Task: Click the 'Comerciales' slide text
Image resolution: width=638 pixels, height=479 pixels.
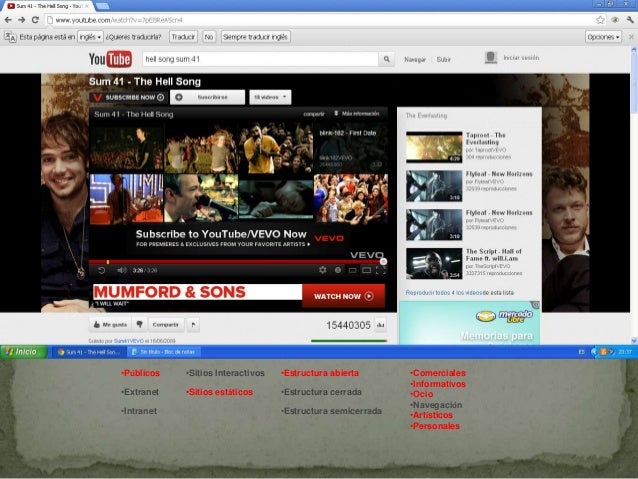Action: click(x=438, y=373)
